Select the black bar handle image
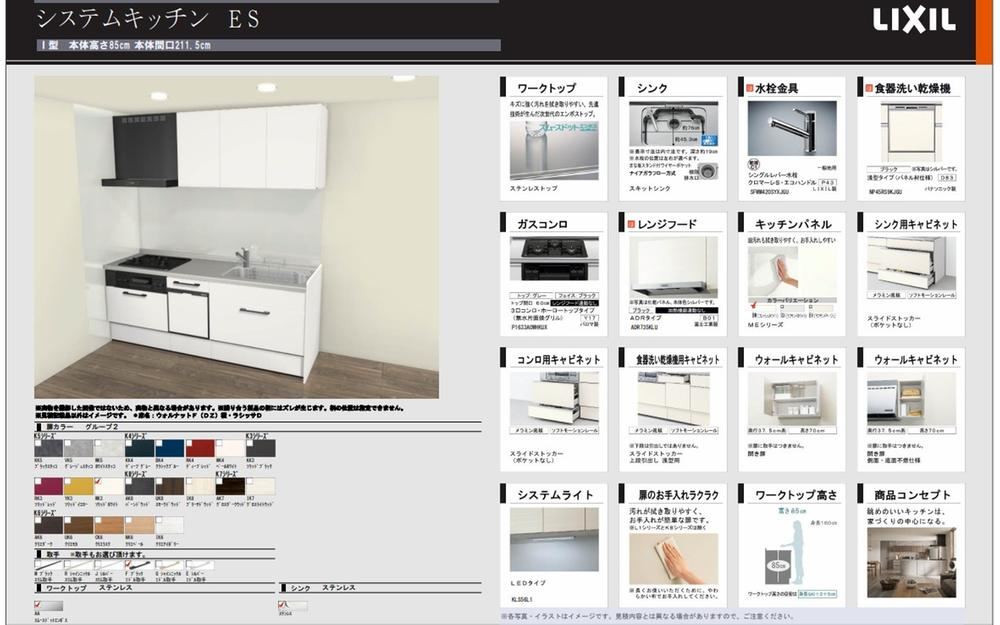The image size is (1000, 625). (140, 565)
